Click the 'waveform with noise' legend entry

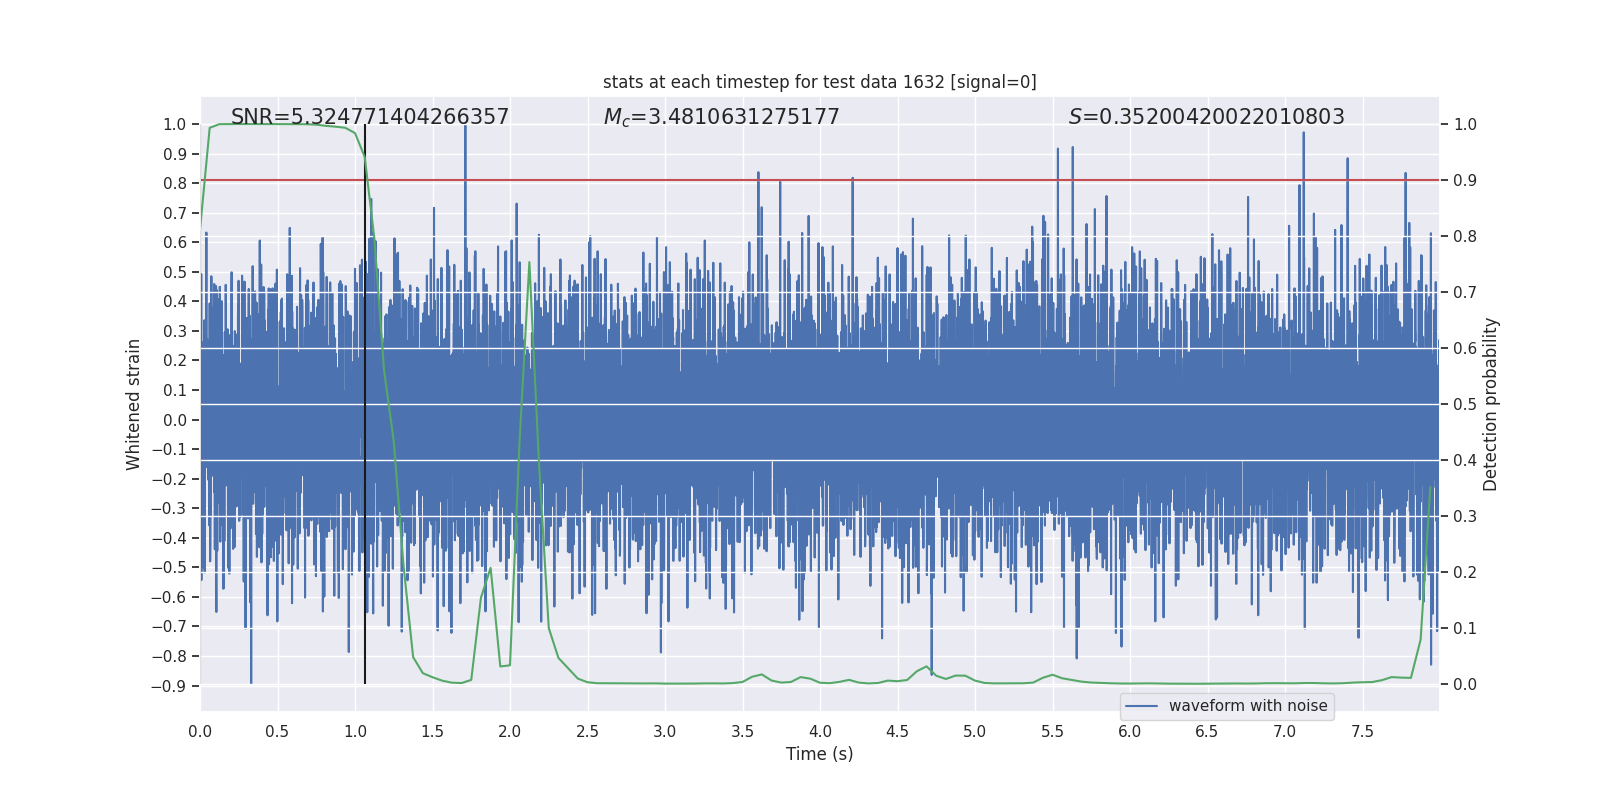[x=1248, y=706]
